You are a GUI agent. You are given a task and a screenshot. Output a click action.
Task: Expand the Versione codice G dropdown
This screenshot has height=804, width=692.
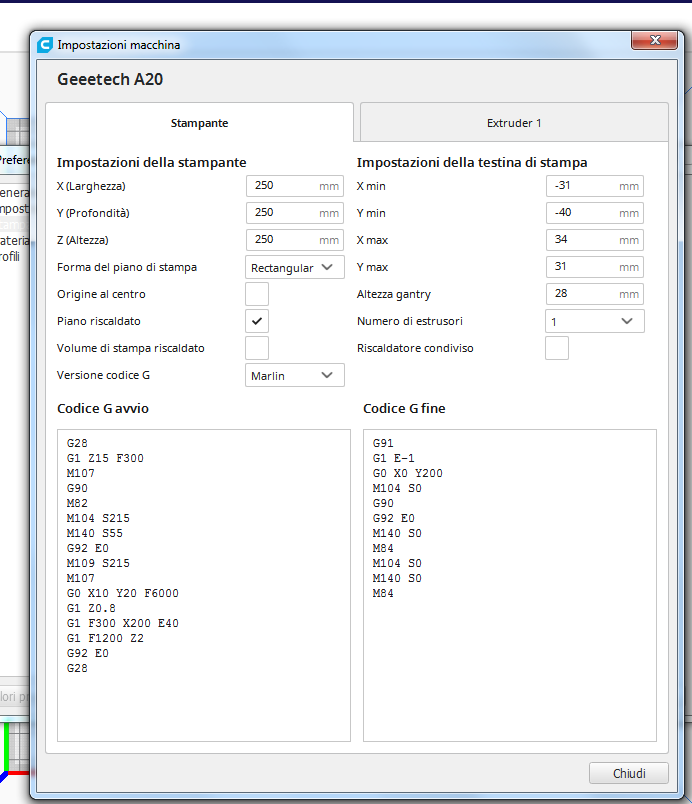coord(295,375)
